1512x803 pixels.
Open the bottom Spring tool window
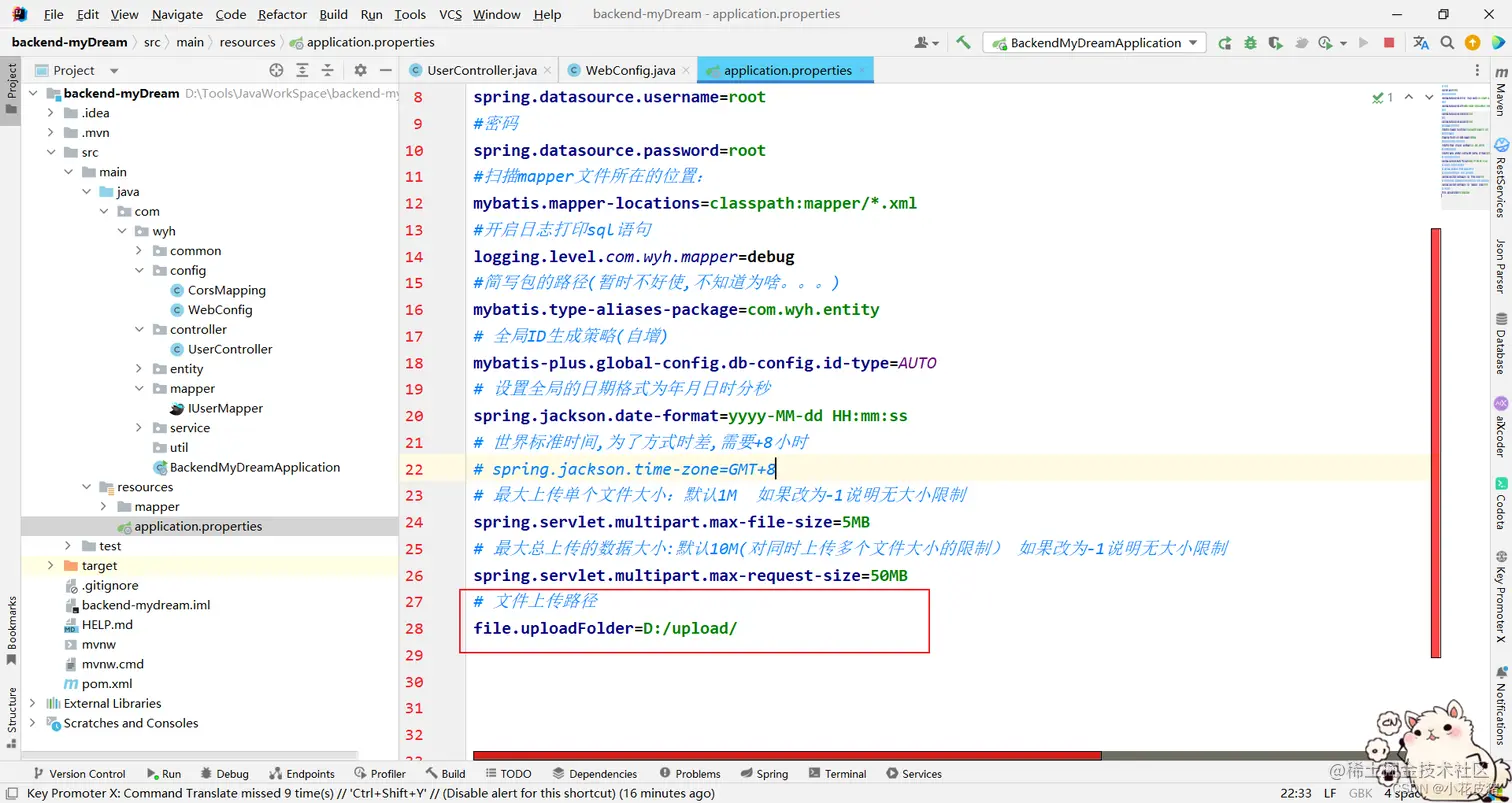764,773
